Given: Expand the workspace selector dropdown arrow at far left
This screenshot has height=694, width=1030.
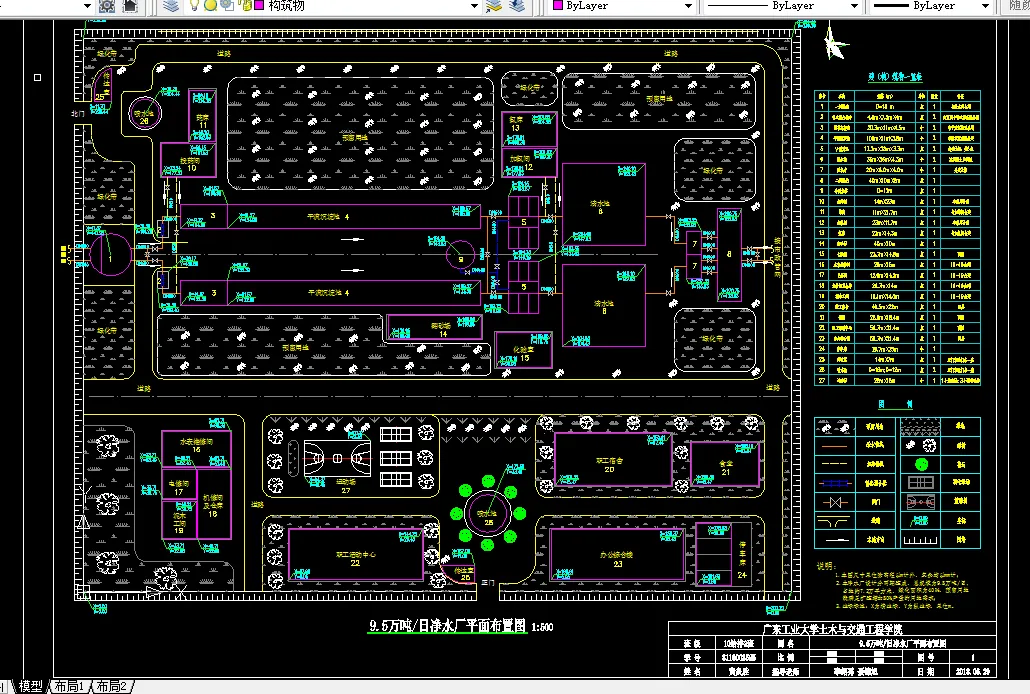Looking at the screenshot, I should 87,6.
